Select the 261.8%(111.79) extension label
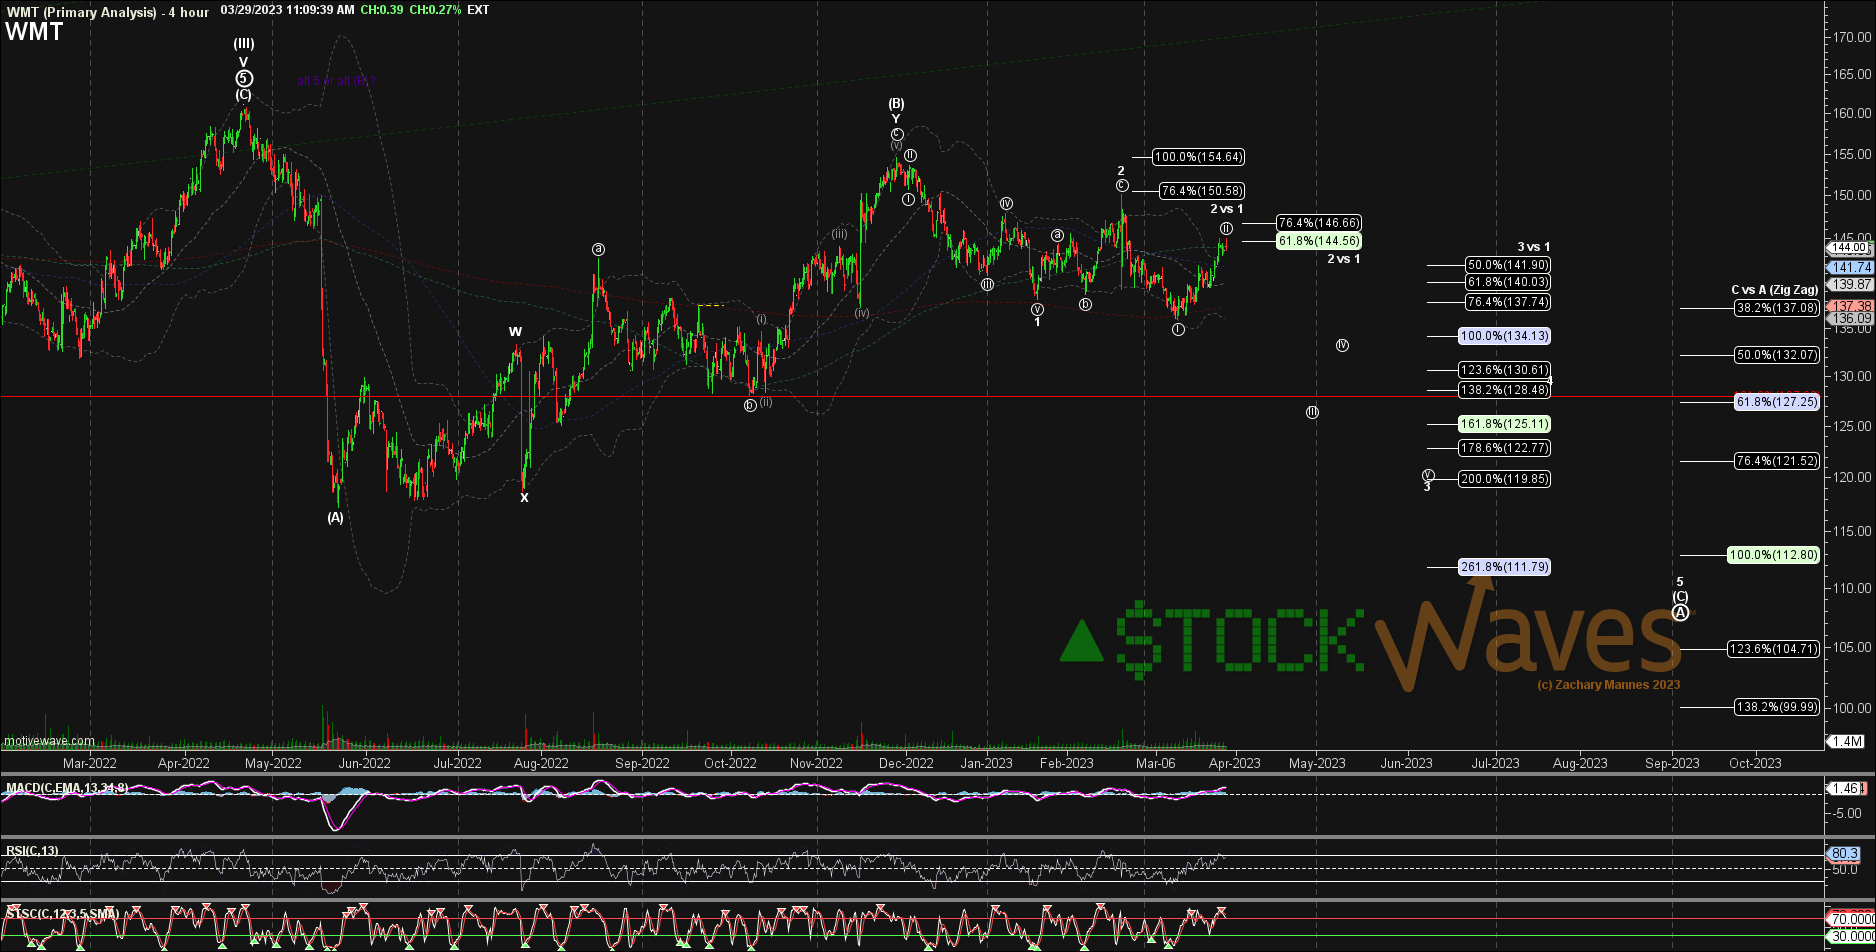Image resolution: width=1876 pixels, height=952 pixels. [x=1505, y=567]
